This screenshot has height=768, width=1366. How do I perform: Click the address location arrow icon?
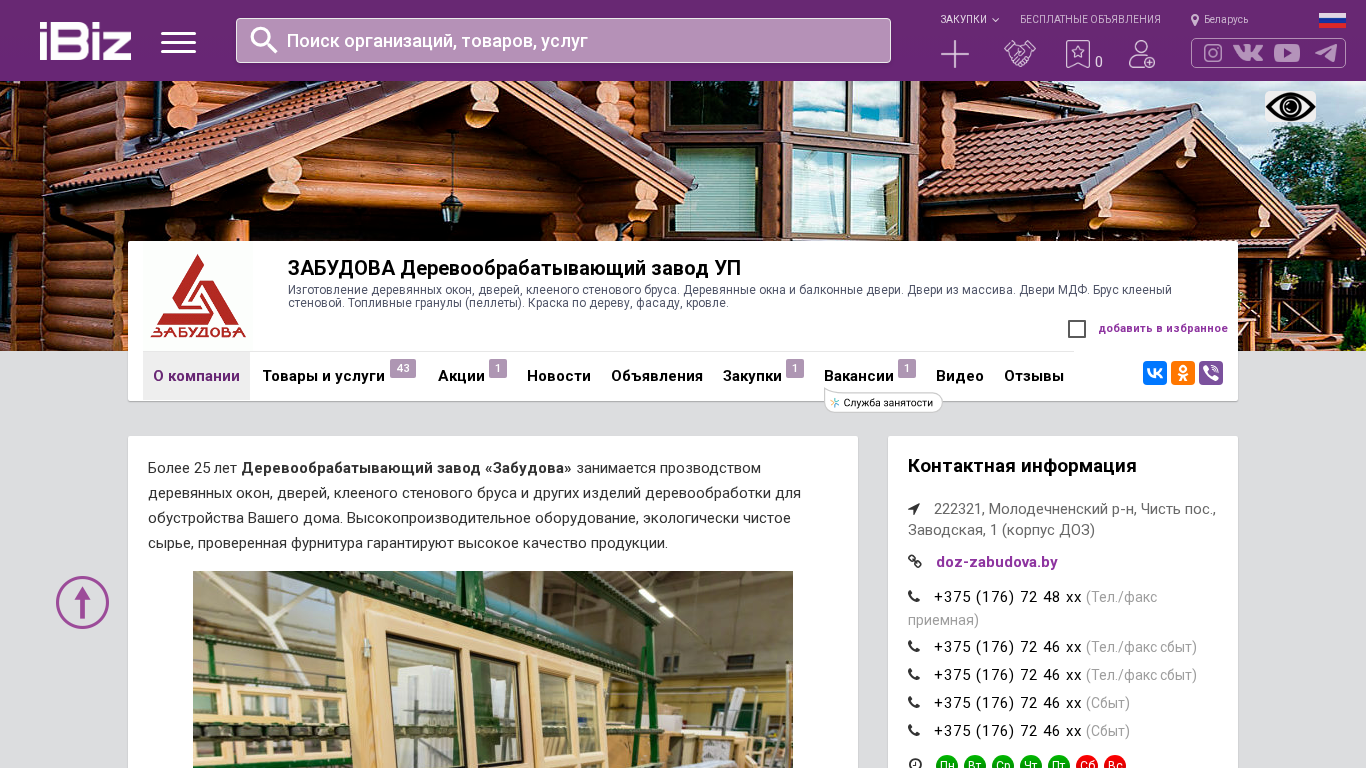(x=914, y=509)
